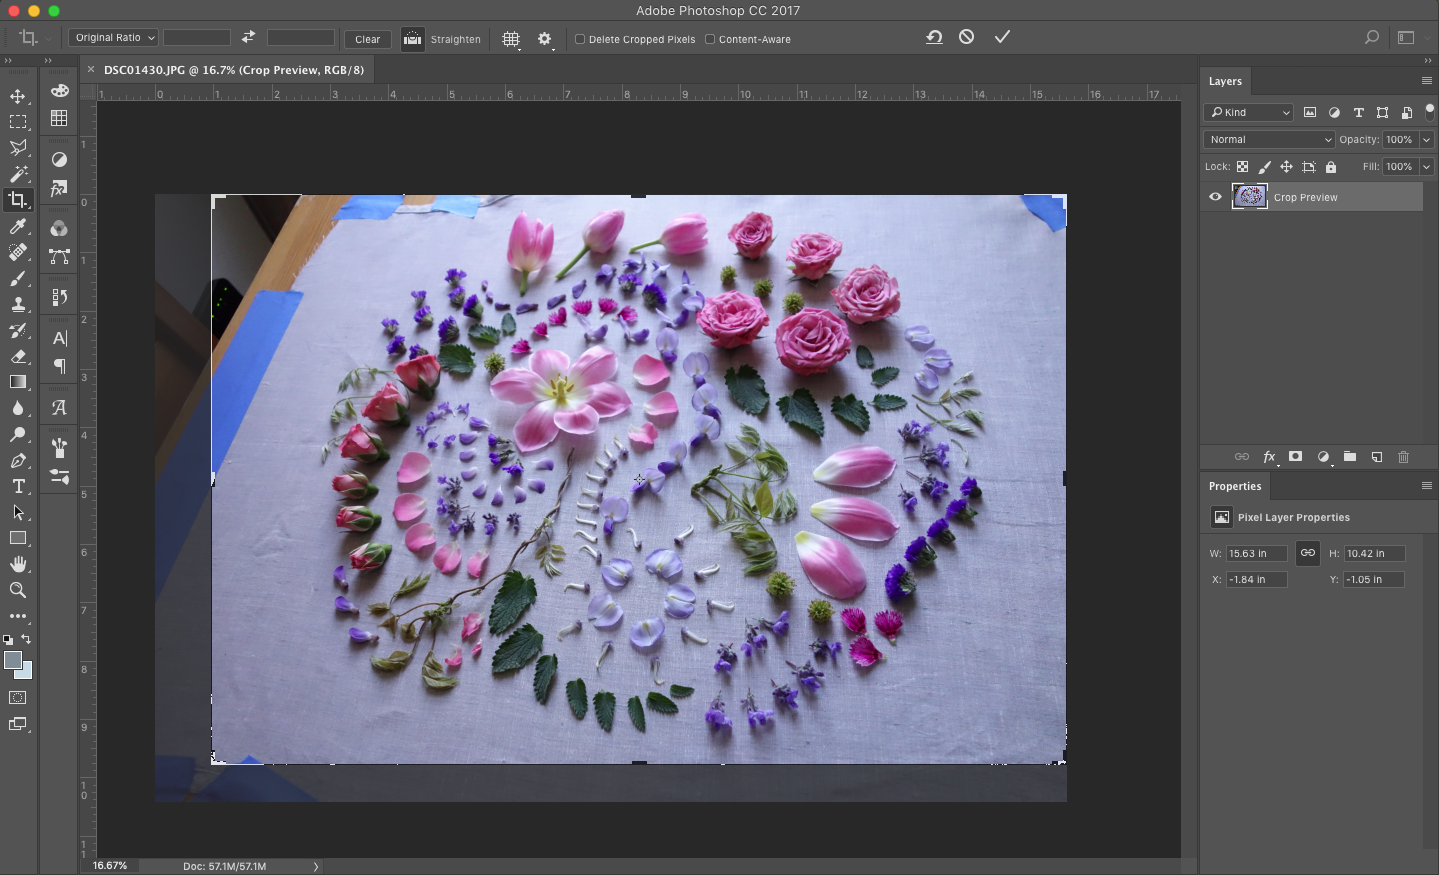Screen dimensions: 1439x875
Task: Open additional crop settings gear
Action: click(x=545, y=39)
